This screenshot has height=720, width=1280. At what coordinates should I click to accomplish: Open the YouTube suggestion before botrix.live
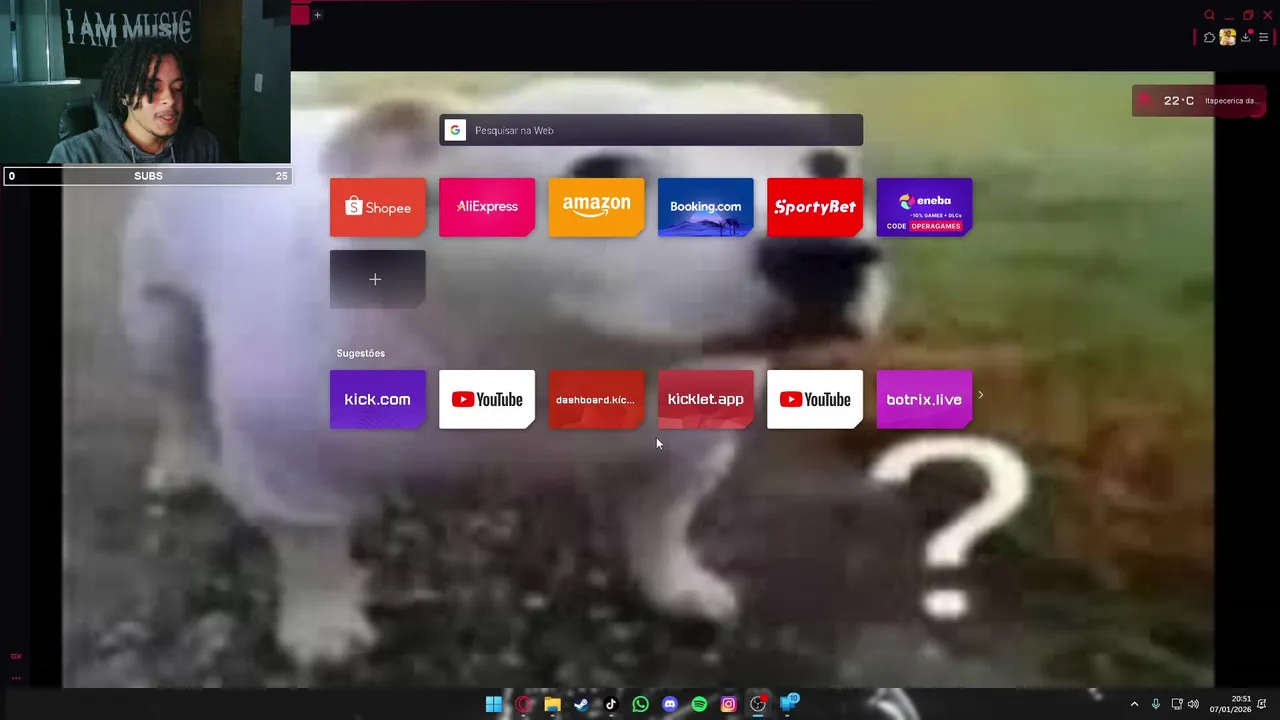coord(815,399)
